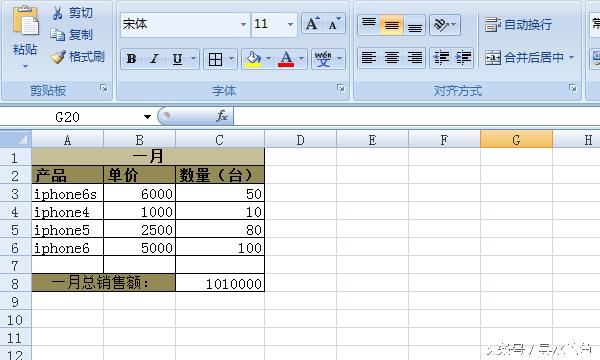The width and height of the screenshot is (600, 360).
Task: Select column B header
Action: coord(139,140)
